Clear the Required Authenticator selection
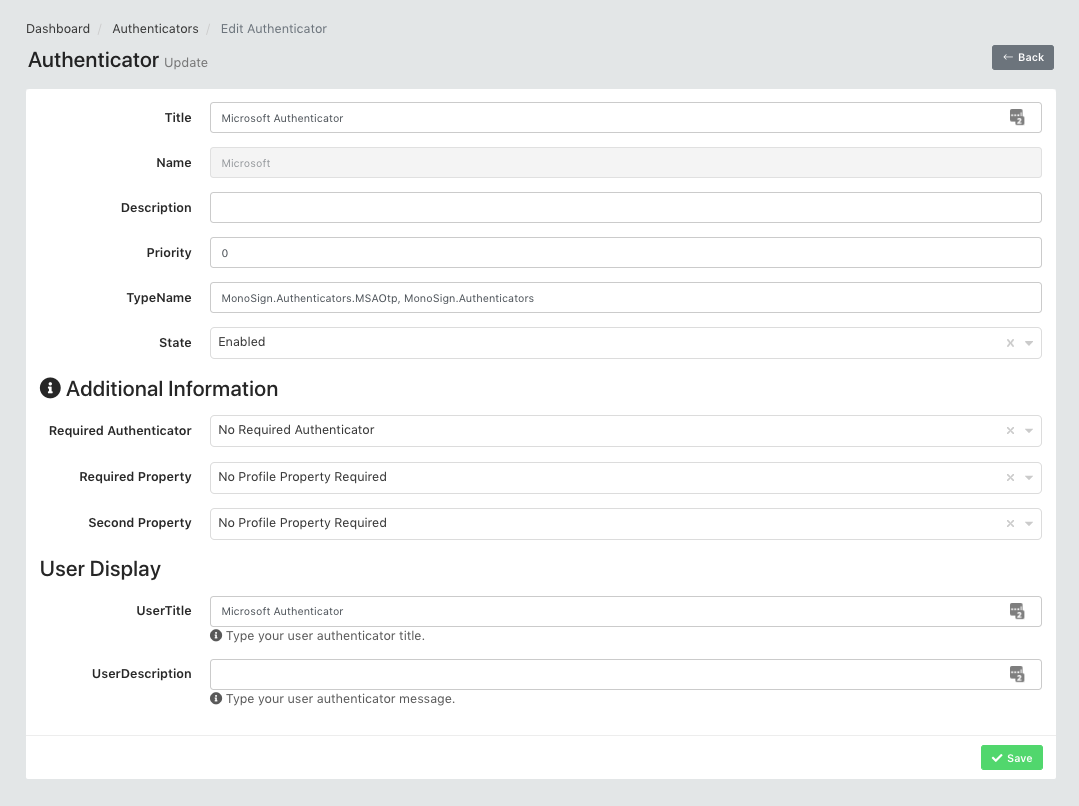This screenshot has width=1079, height=806. (1010, 431)
